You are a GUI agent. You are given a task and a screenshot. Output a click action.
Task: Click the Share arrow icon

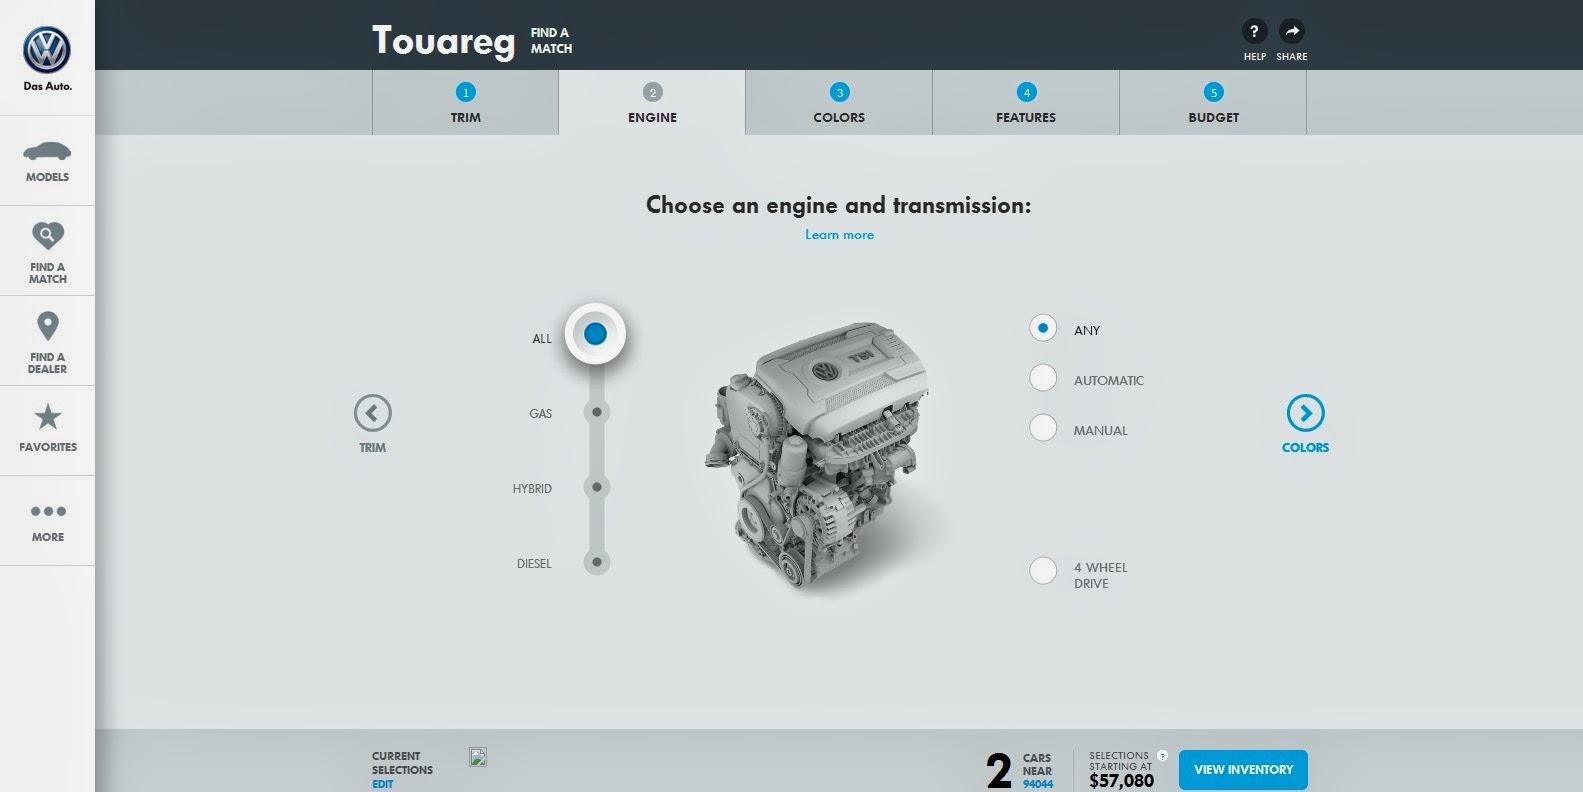pyautogui.click(x=1292, y=31)
